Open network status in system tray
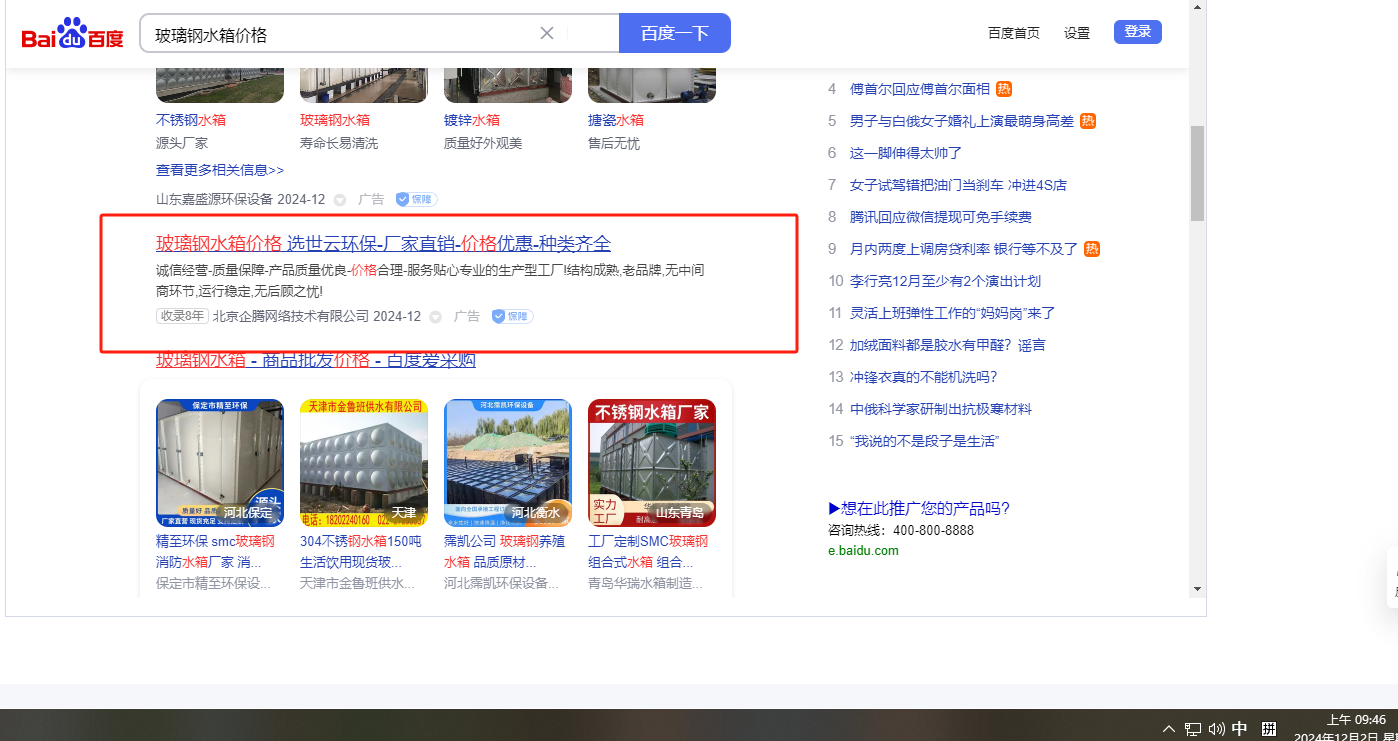Viewport: 1398px width, 741px height. (1193, 729)
